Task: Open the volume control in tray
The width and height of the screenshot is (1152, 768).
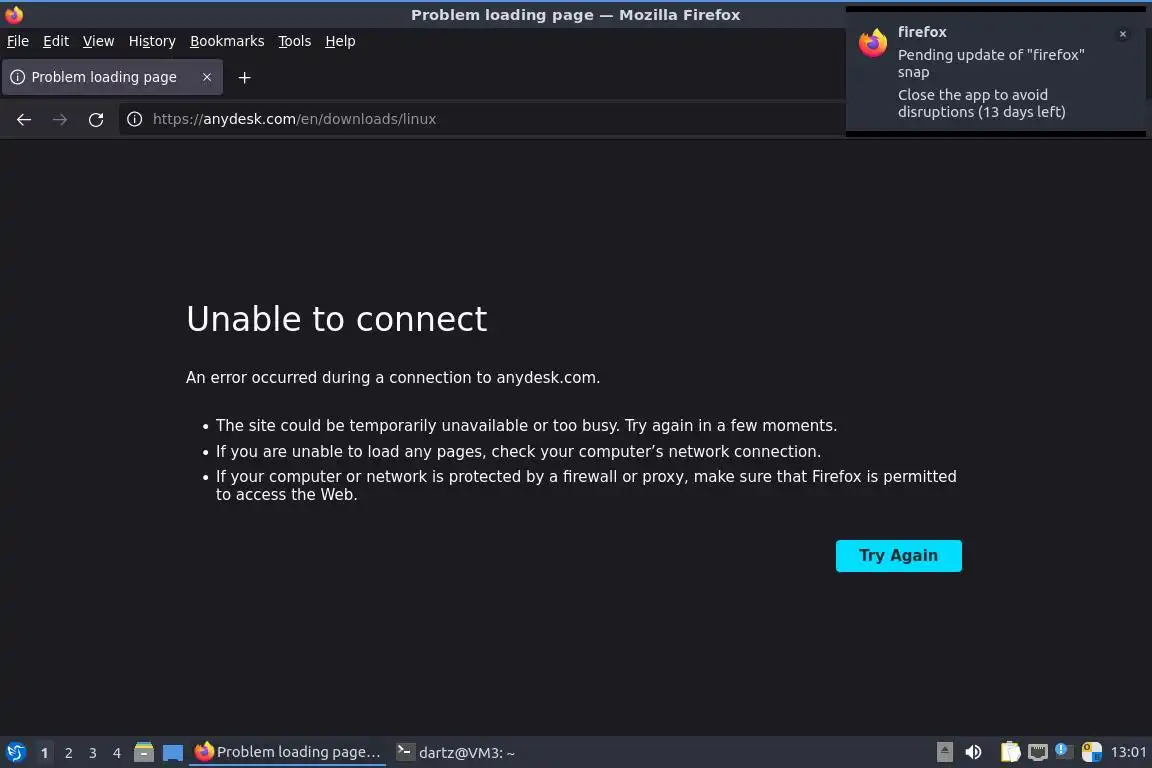Action: [x=973, y=752]
